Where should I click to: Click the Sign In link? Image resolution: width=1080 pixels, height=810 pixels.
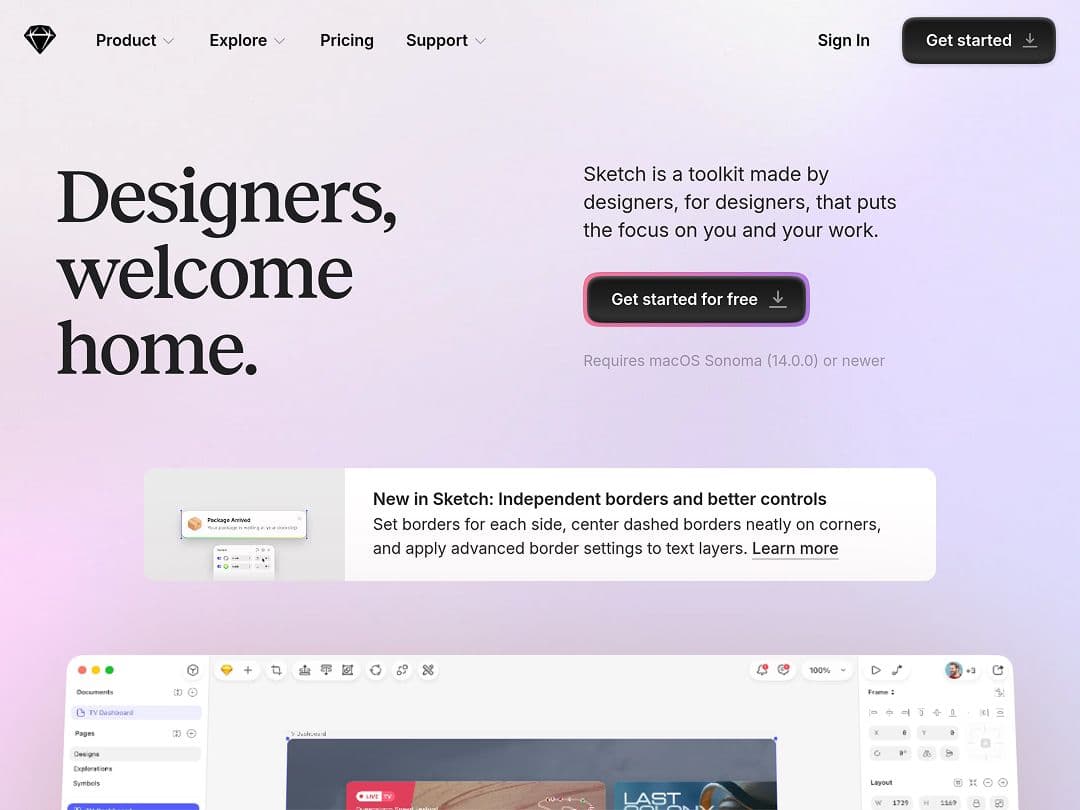[x=843, y=41]
